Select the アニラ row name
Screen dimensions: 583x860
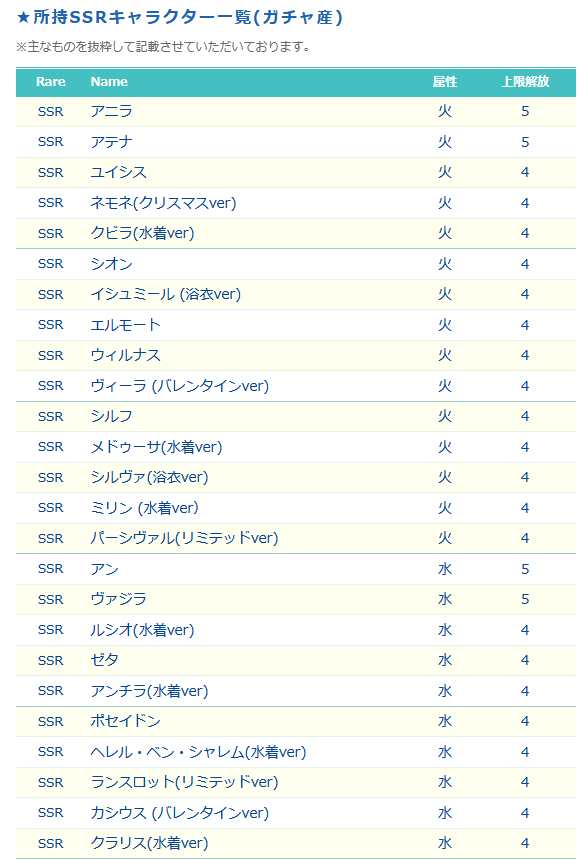[111, 111]
